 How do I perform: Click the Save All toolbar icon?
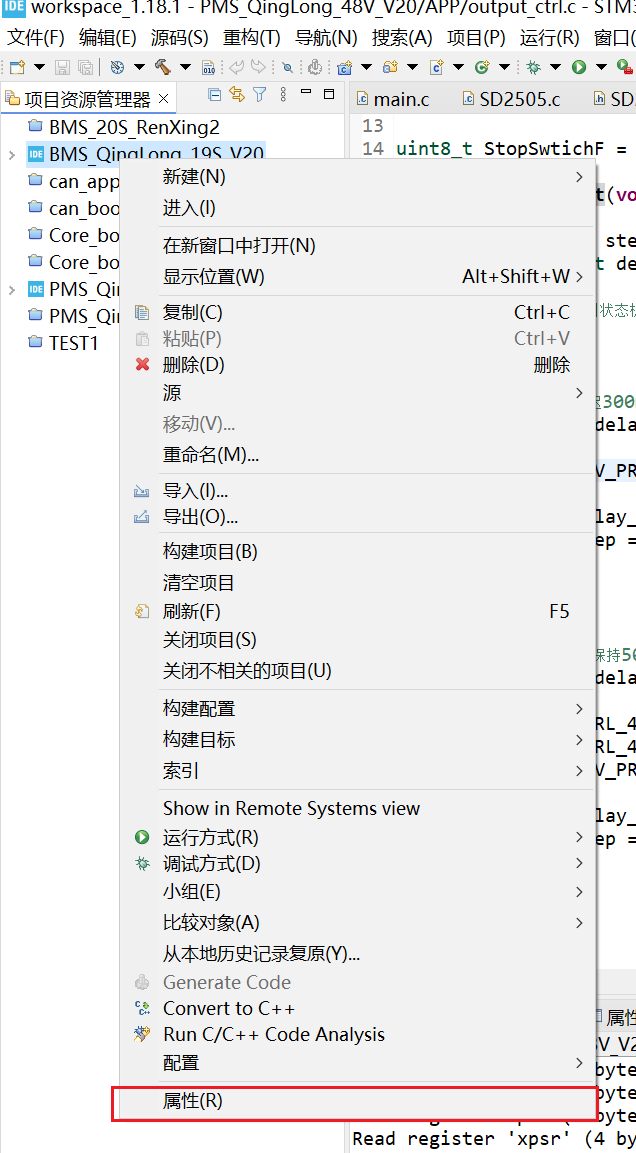click(x=85, y=68)
